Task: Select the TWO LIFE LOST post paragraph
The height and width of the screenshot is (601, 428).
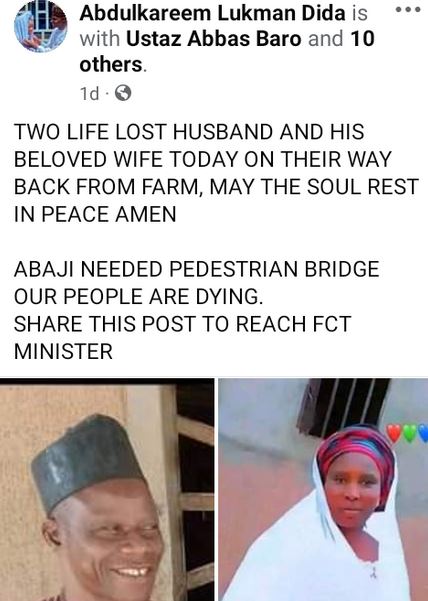Action: coord(216,173)
